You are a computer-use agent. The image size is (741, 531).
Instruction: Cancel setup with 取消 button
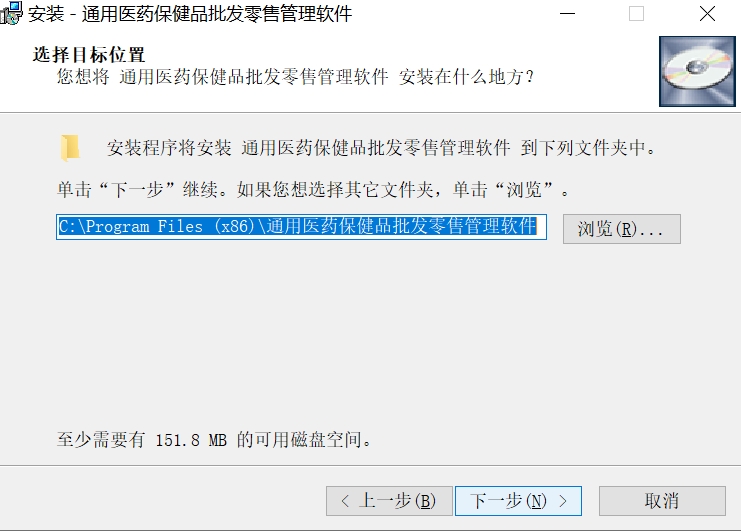[x=662, y=501]
